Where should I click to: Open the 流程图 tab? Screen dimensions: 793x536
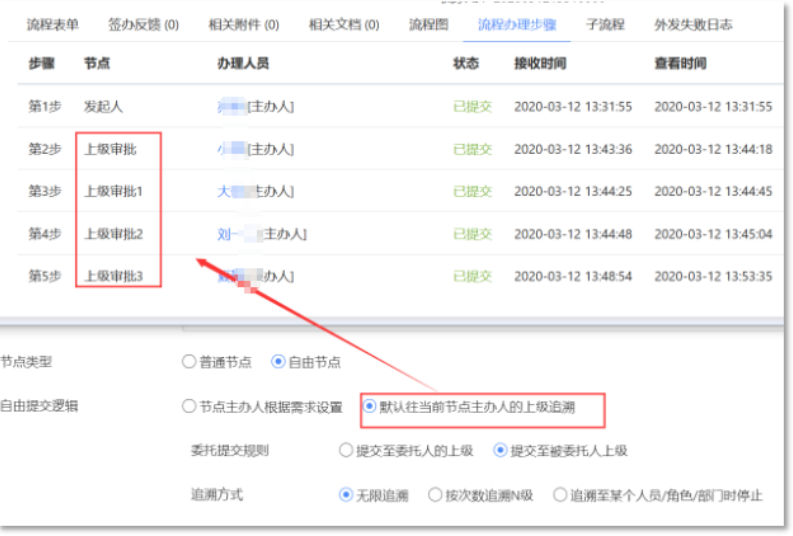pyautogui.click(x=429, y=25)
